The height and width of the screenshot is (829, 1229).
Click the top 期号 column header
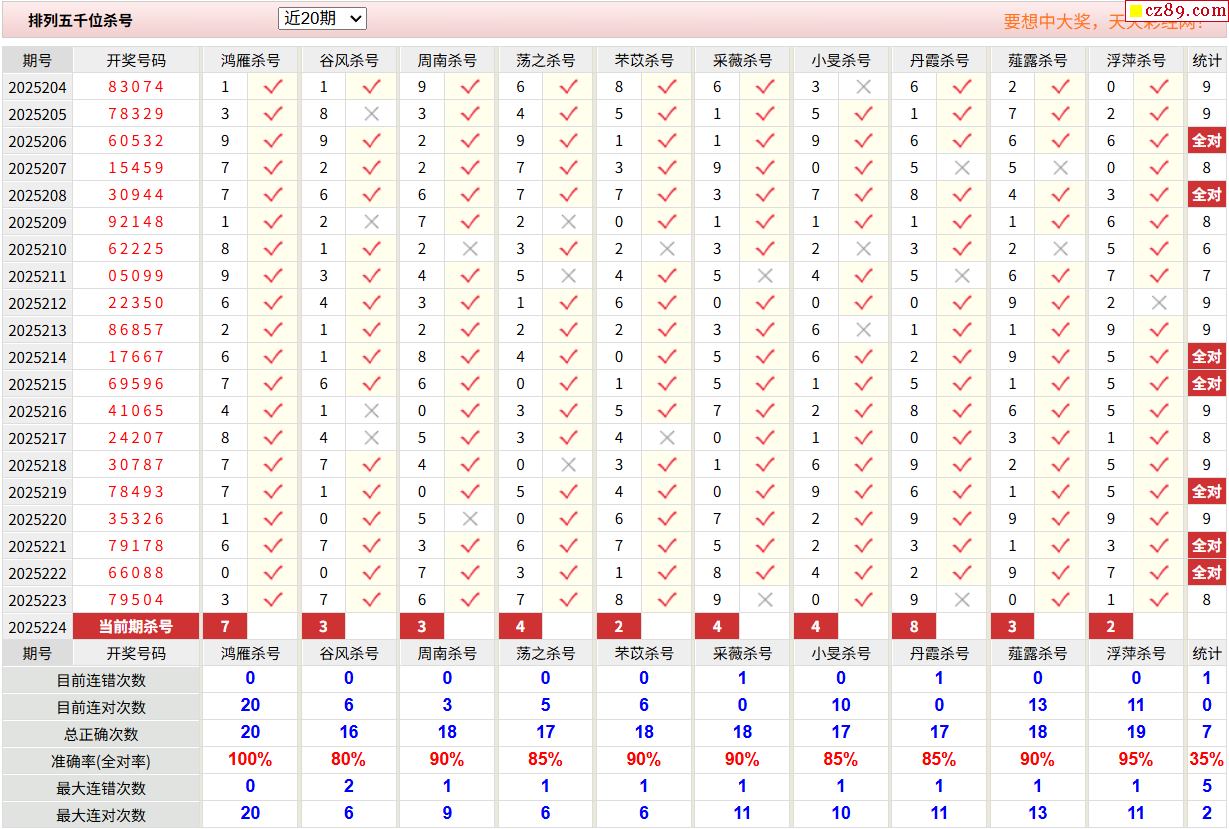coord(37,60)
